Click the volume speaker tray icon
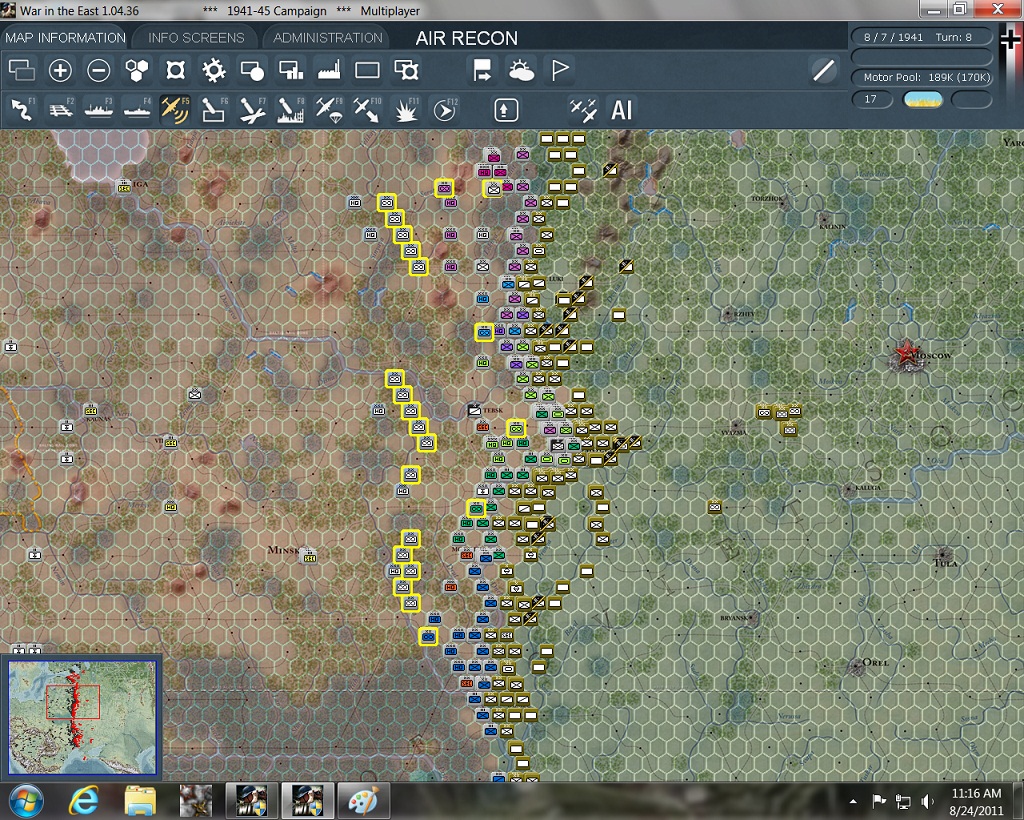 tap(927, 801)
